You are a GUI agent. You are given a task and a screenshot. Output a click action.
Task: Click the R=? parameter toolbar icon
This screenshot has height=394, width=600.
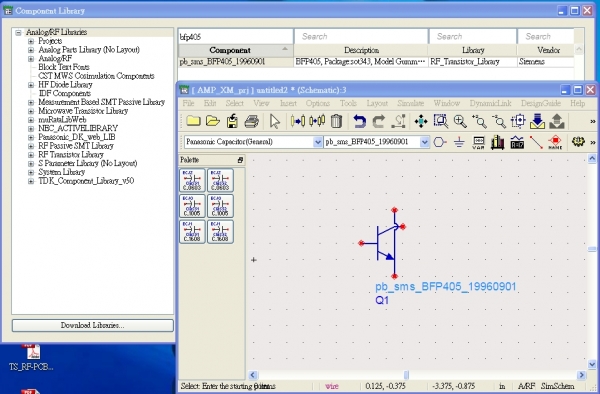[517, 143]
